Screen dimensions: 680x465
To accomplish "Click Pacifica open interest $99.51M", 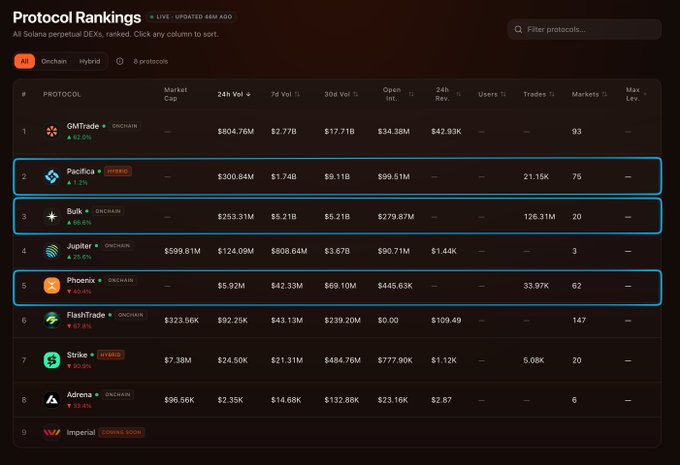I will (x=393, y=177).
